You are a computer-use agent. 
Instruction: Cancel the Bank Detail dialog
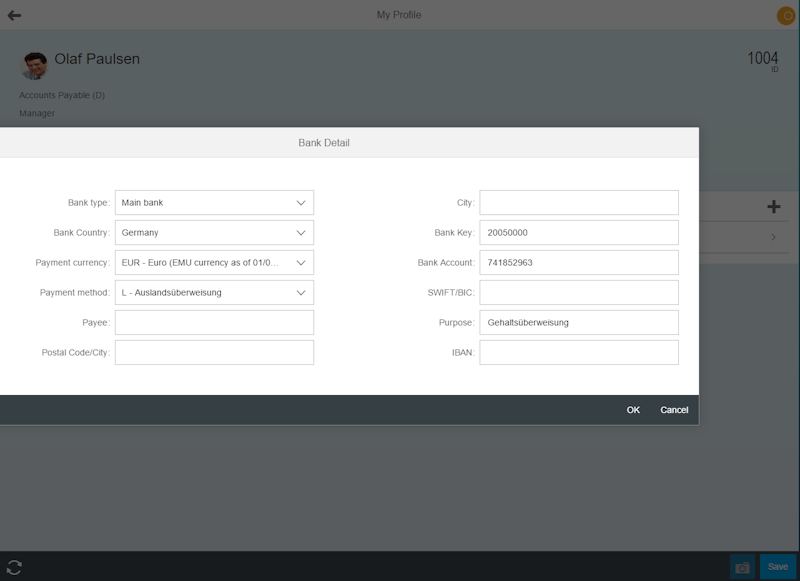(674, 409)
